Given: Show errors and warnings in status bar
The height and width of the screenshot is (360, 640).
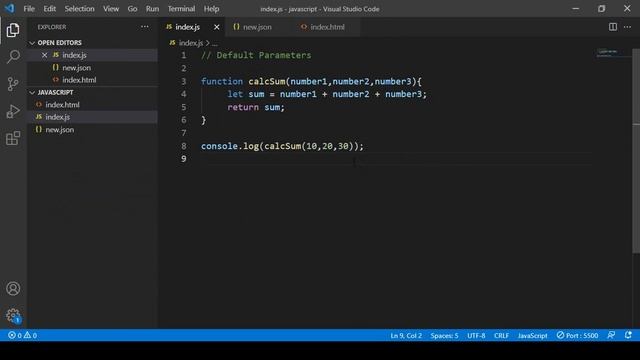Looking at the screenshot, I should pyautogui.click(x=22, y=336).
